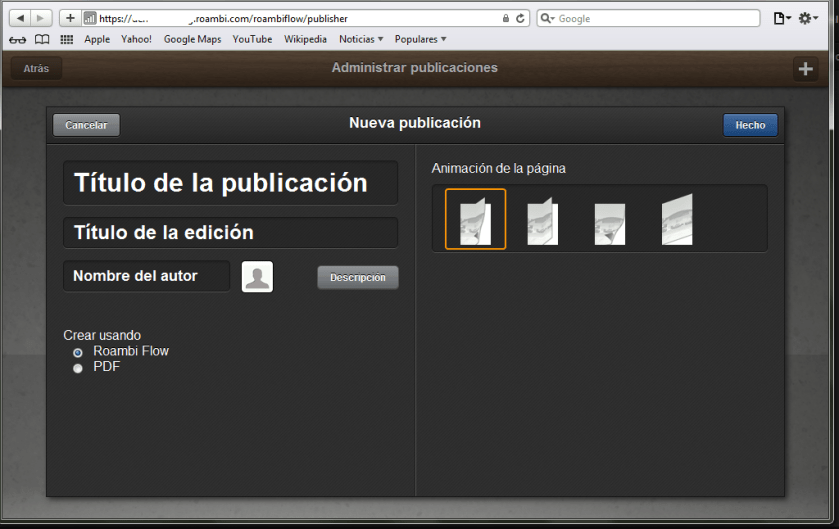Select the Roambi Flow radio option
This screenshot has height=529, width=839.
pyautogui.click(x=78, y=352)
